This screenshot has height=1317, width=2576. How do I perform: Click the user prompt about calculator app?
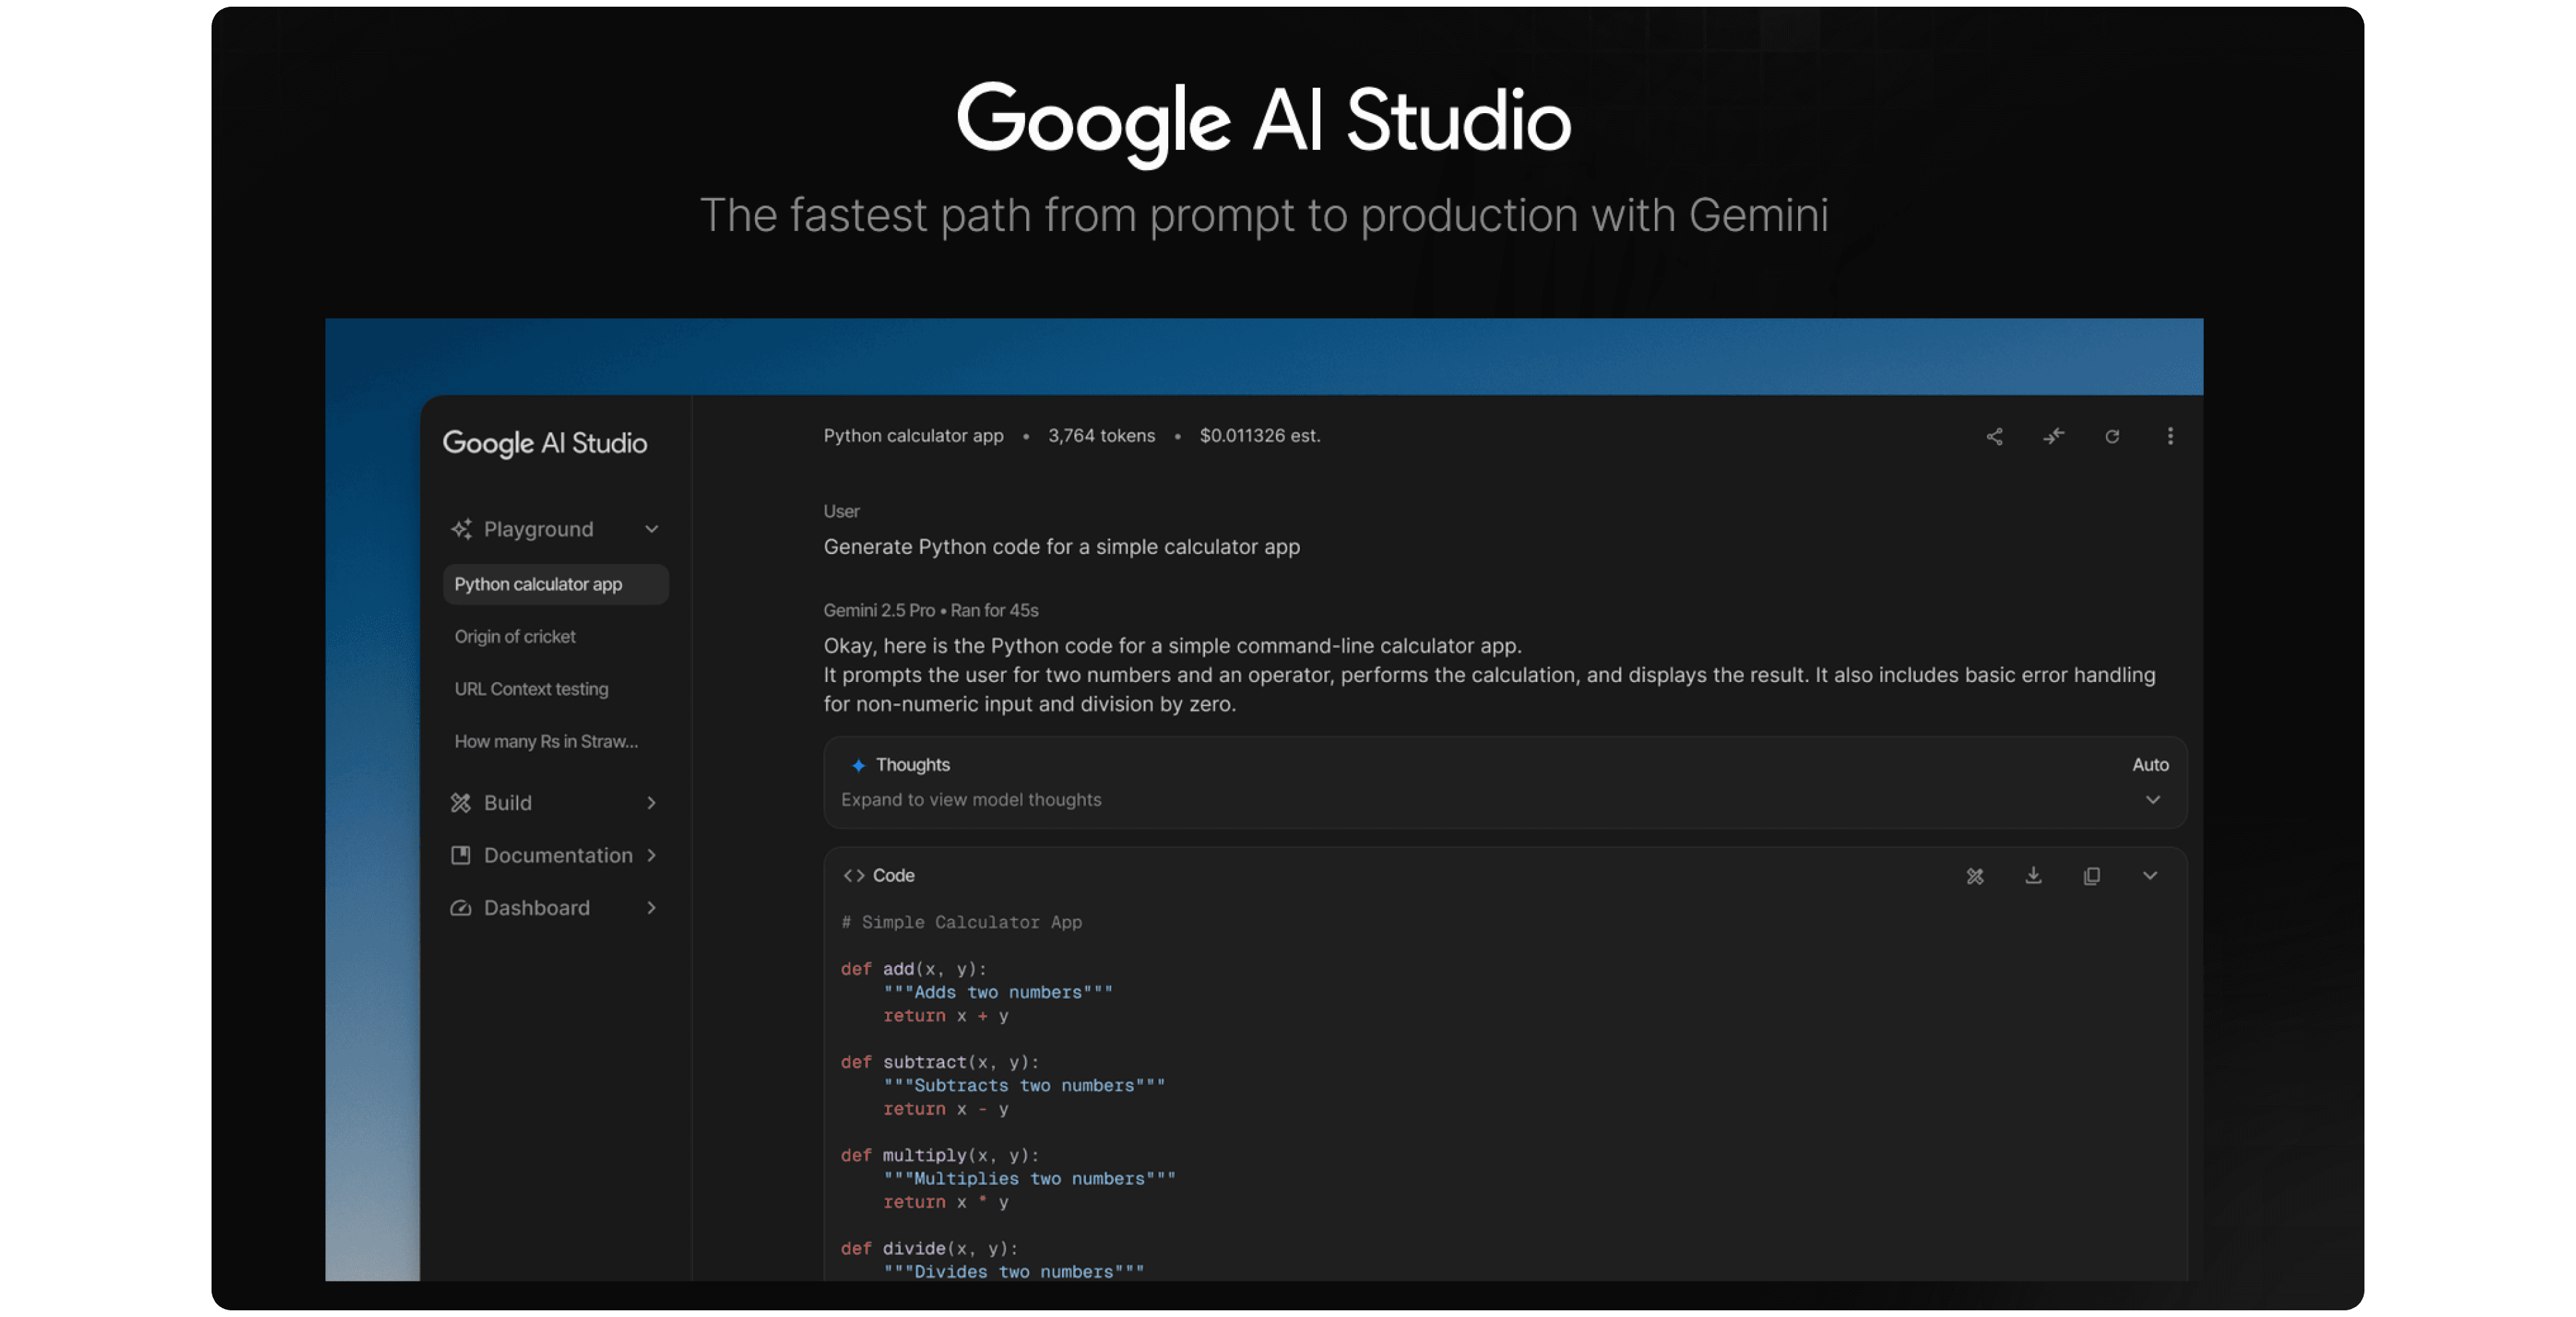coord(1062,547)
